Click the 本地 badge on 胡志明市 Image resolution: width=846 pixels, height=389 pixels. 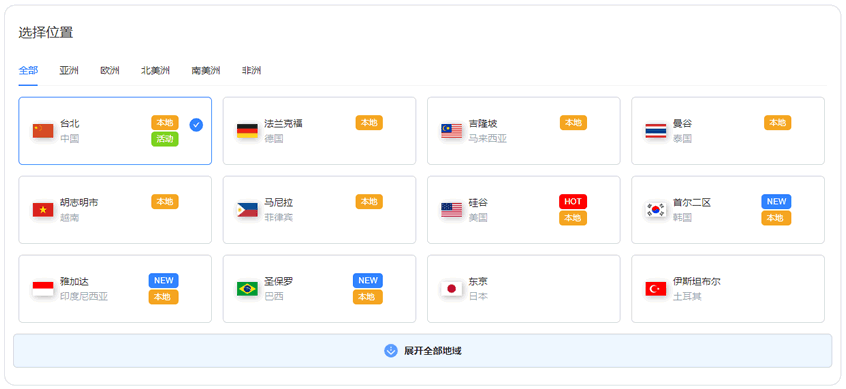tap(165, 202)
